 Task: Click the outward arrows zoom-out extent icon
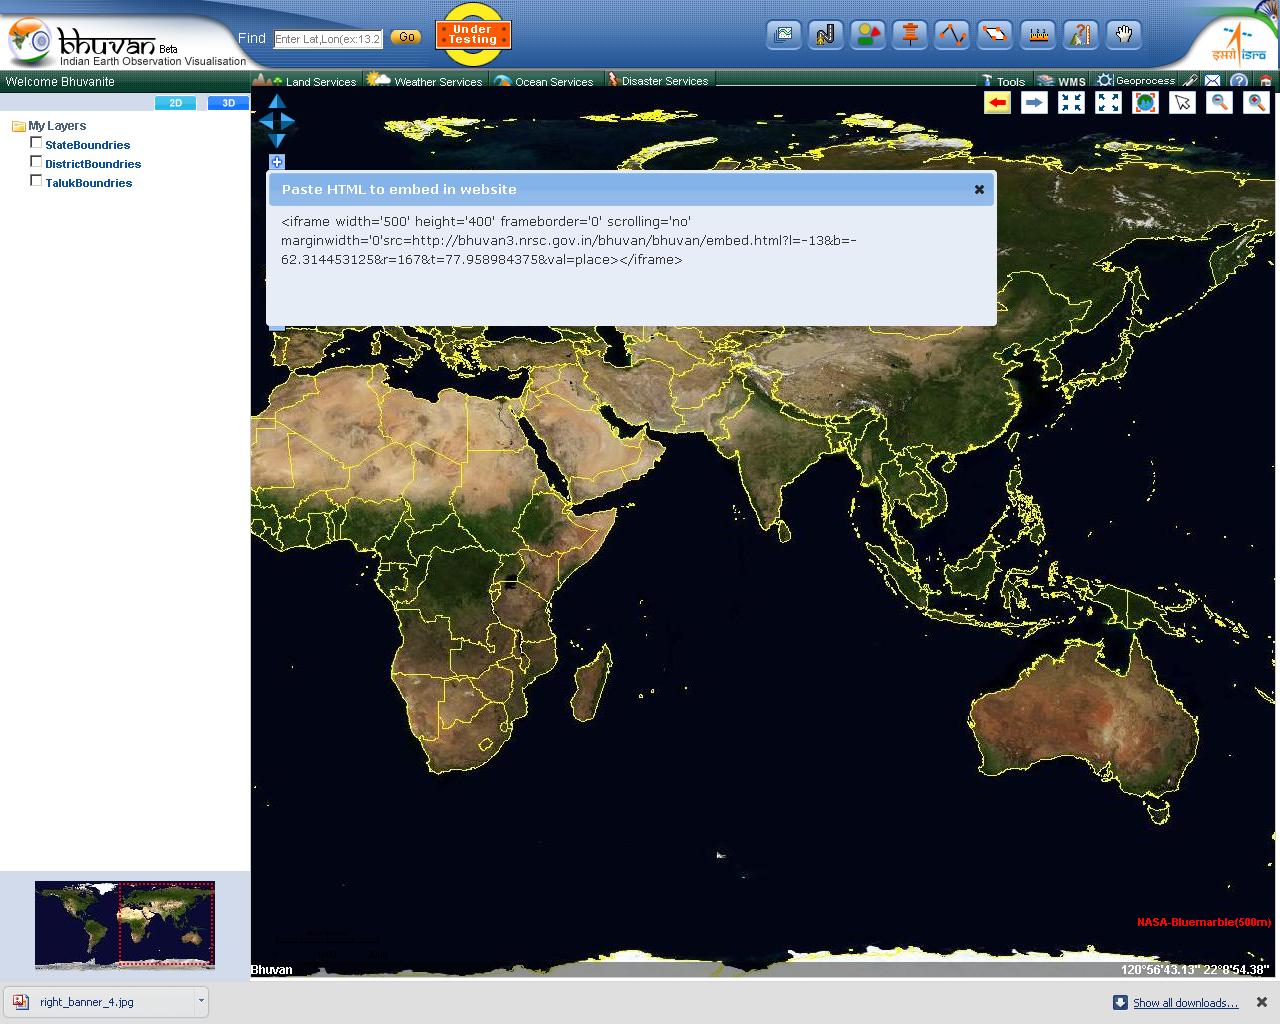coord(1108,102)
